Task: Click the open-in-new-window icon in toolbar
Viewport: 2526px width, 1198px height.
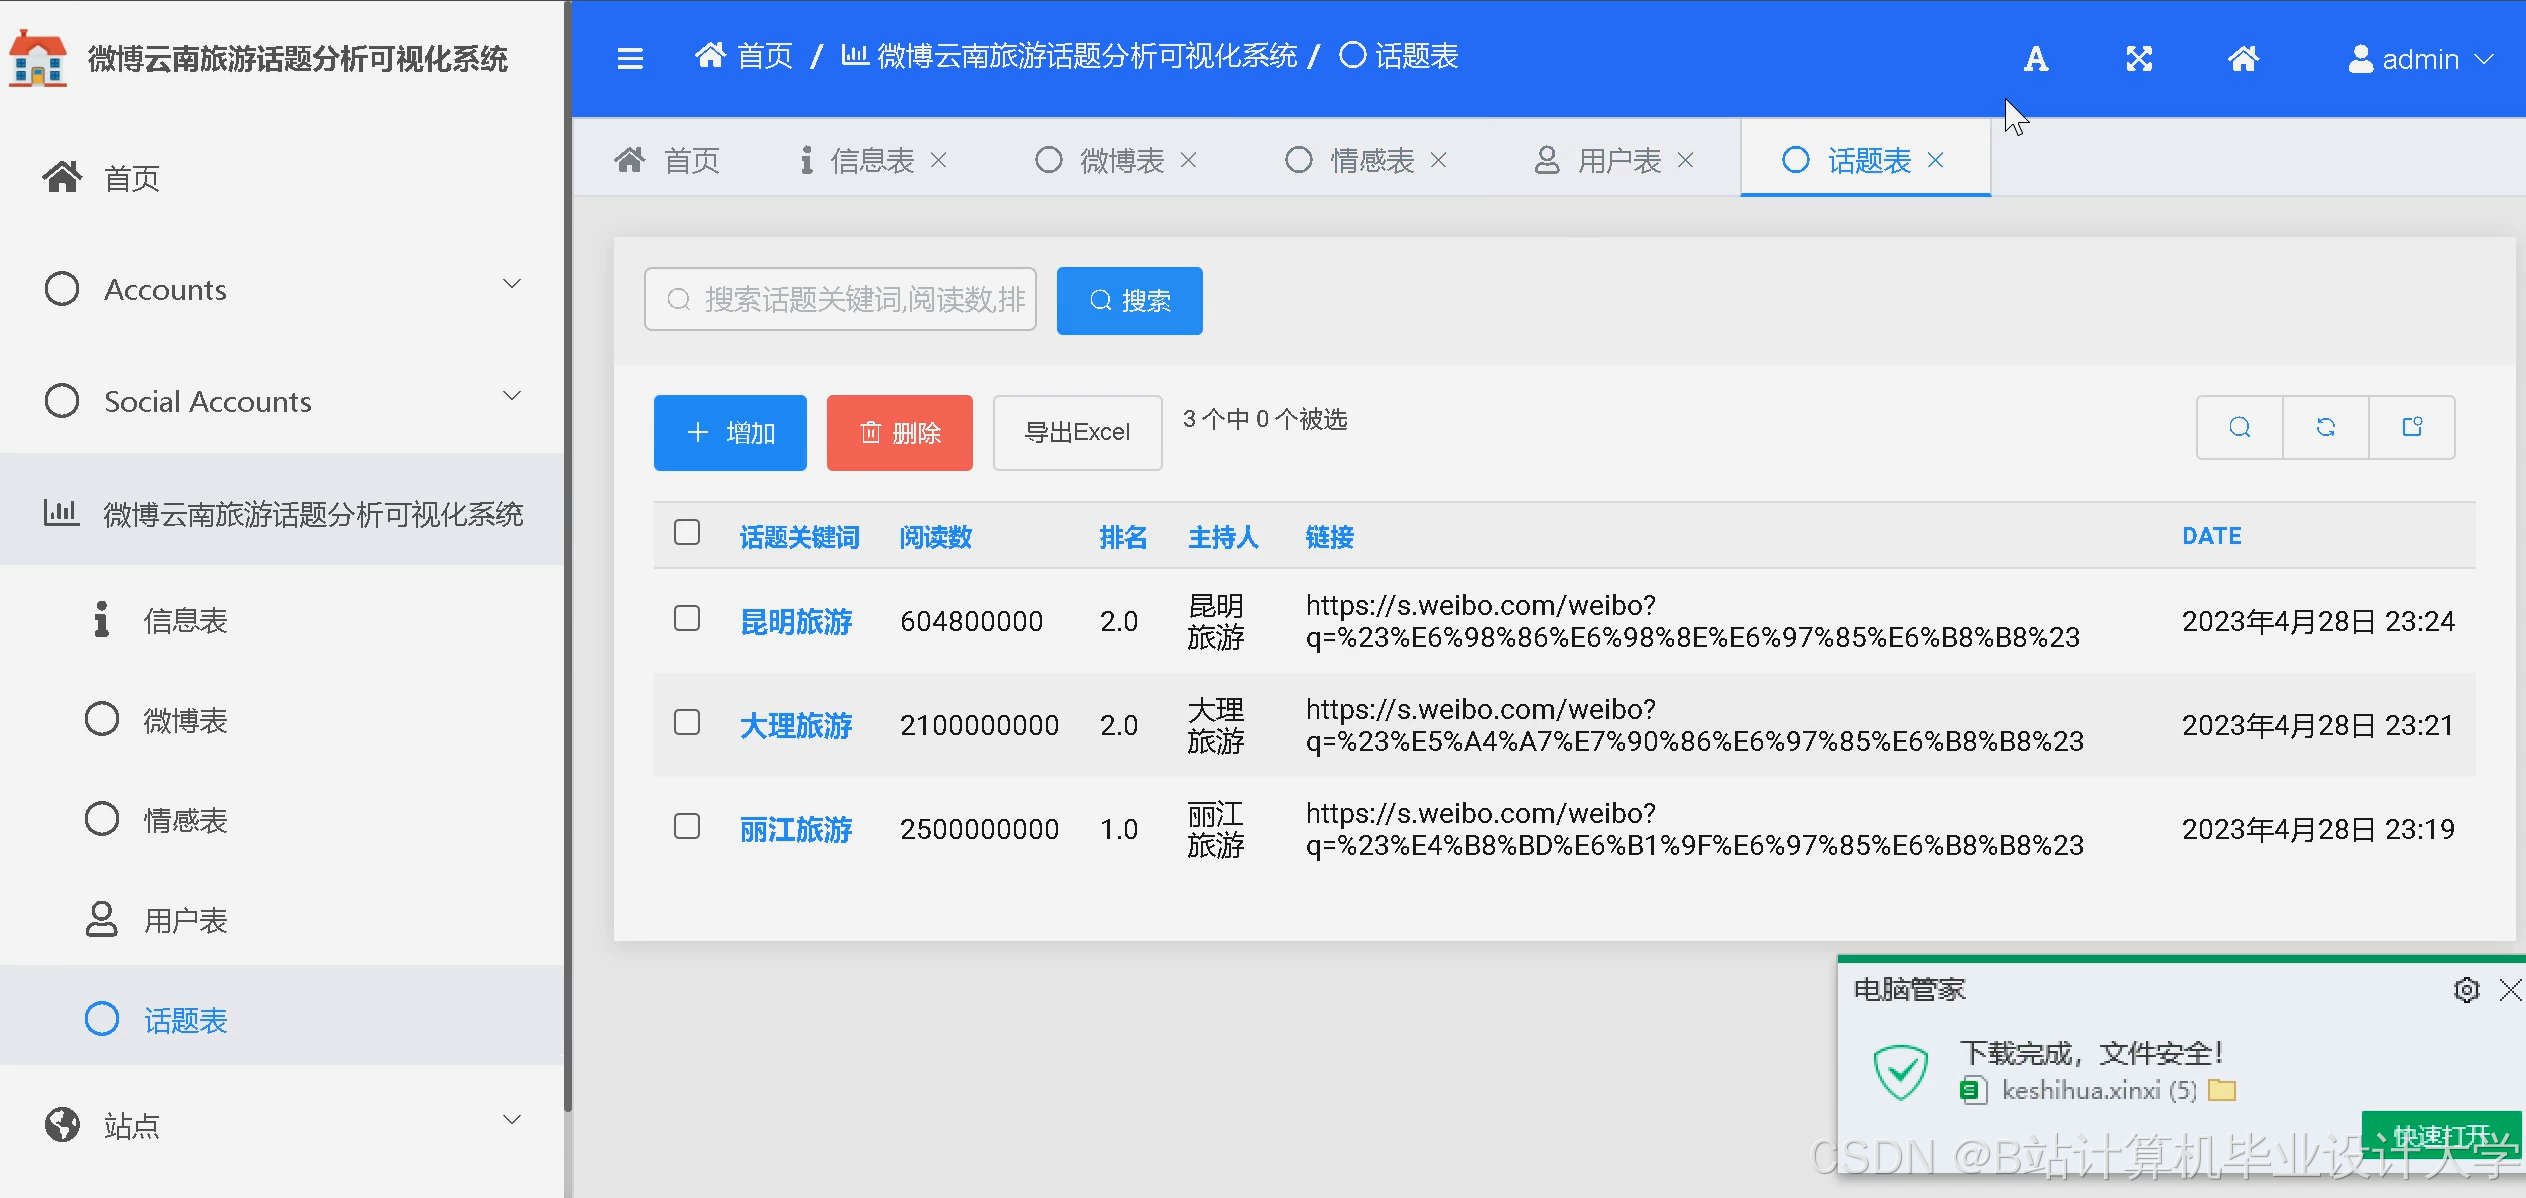Action: tap(2412, 428)
